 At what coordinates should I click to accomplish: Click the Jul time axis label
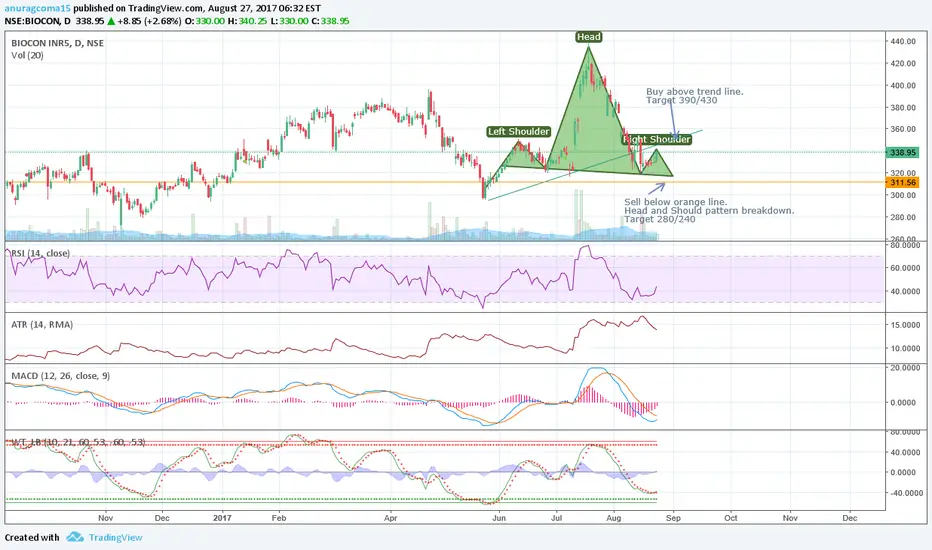coord(556,518)
